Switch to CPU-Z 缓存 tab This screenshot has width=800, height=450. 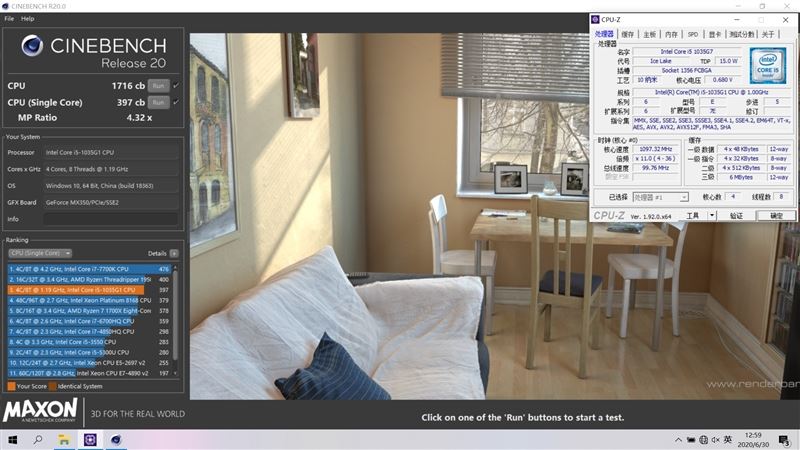pyautogui.click(x=628, y=34)
